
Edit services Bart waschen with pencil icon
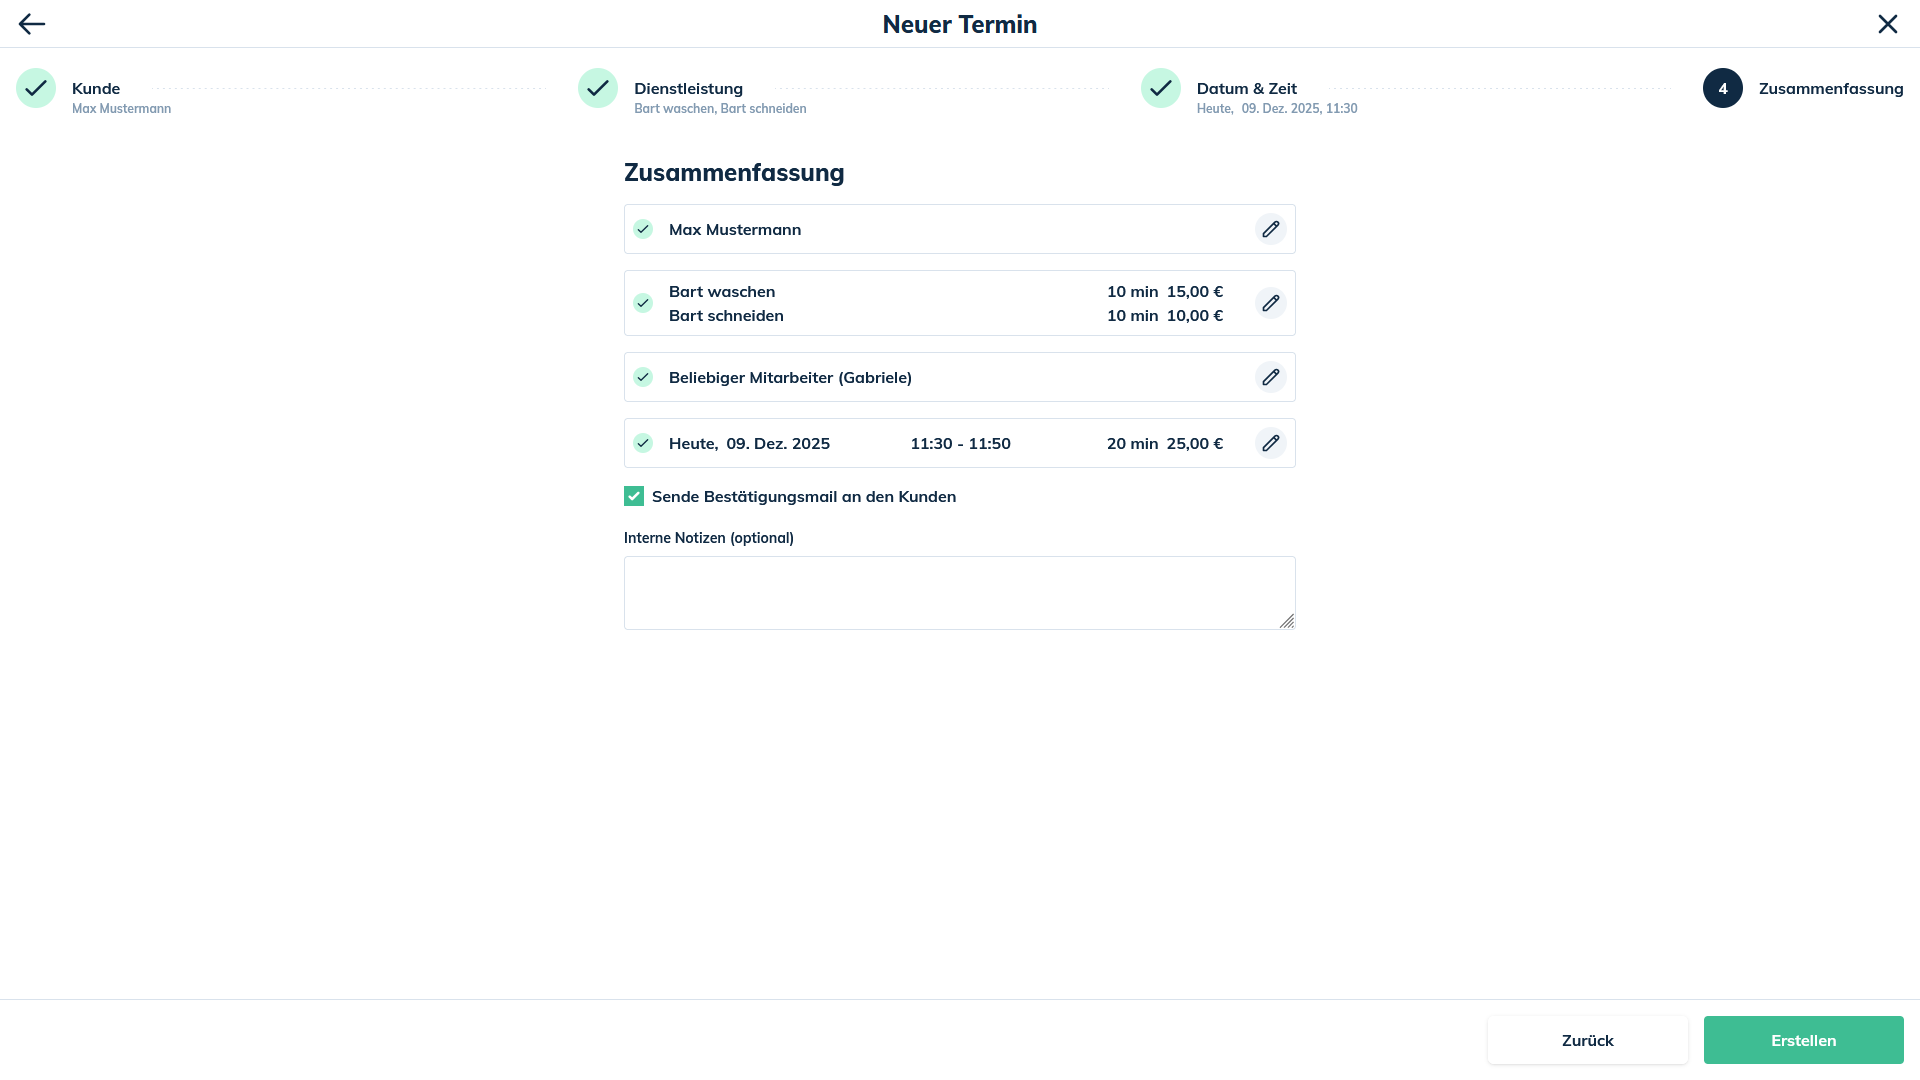1270,303
